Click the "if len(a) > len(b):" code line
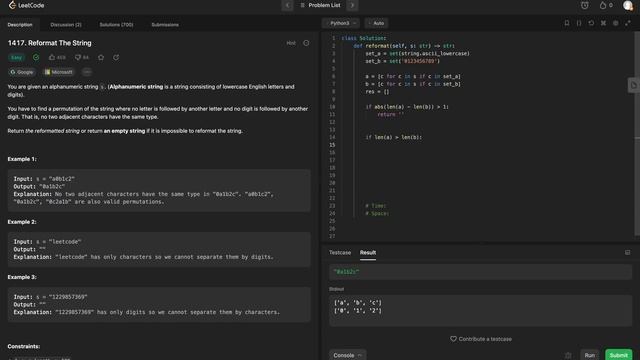 393,138
